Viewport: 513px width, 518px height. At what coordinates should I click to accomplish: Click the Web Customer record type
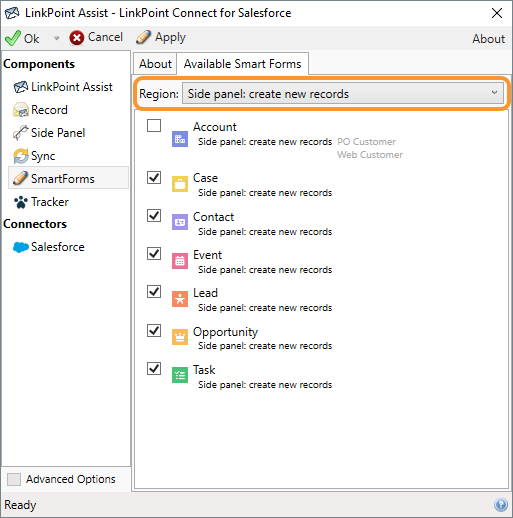(370, 155)
